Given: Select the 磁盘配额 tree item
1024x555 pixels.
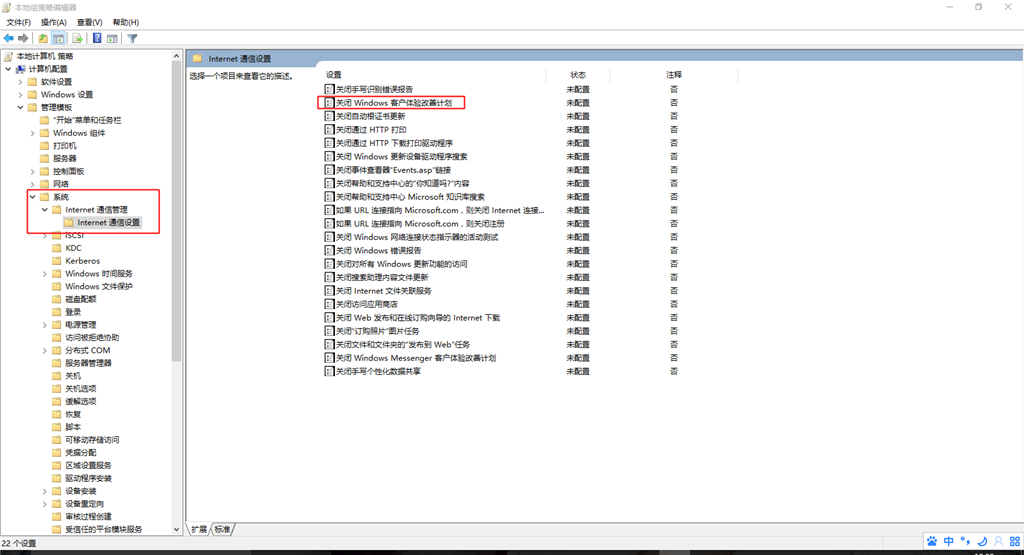Looking at the screenshot, I should 80,299.
